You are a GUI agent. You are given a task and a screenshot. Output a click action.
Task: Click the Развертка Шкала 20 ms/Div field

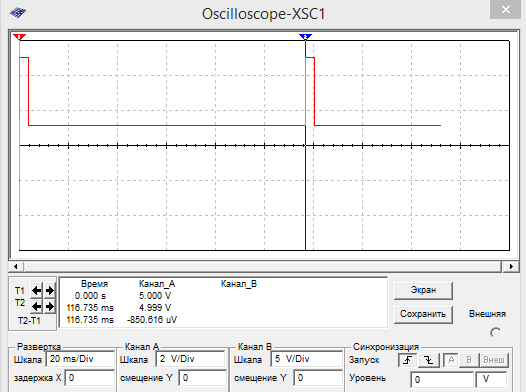(x=80, y=359)
